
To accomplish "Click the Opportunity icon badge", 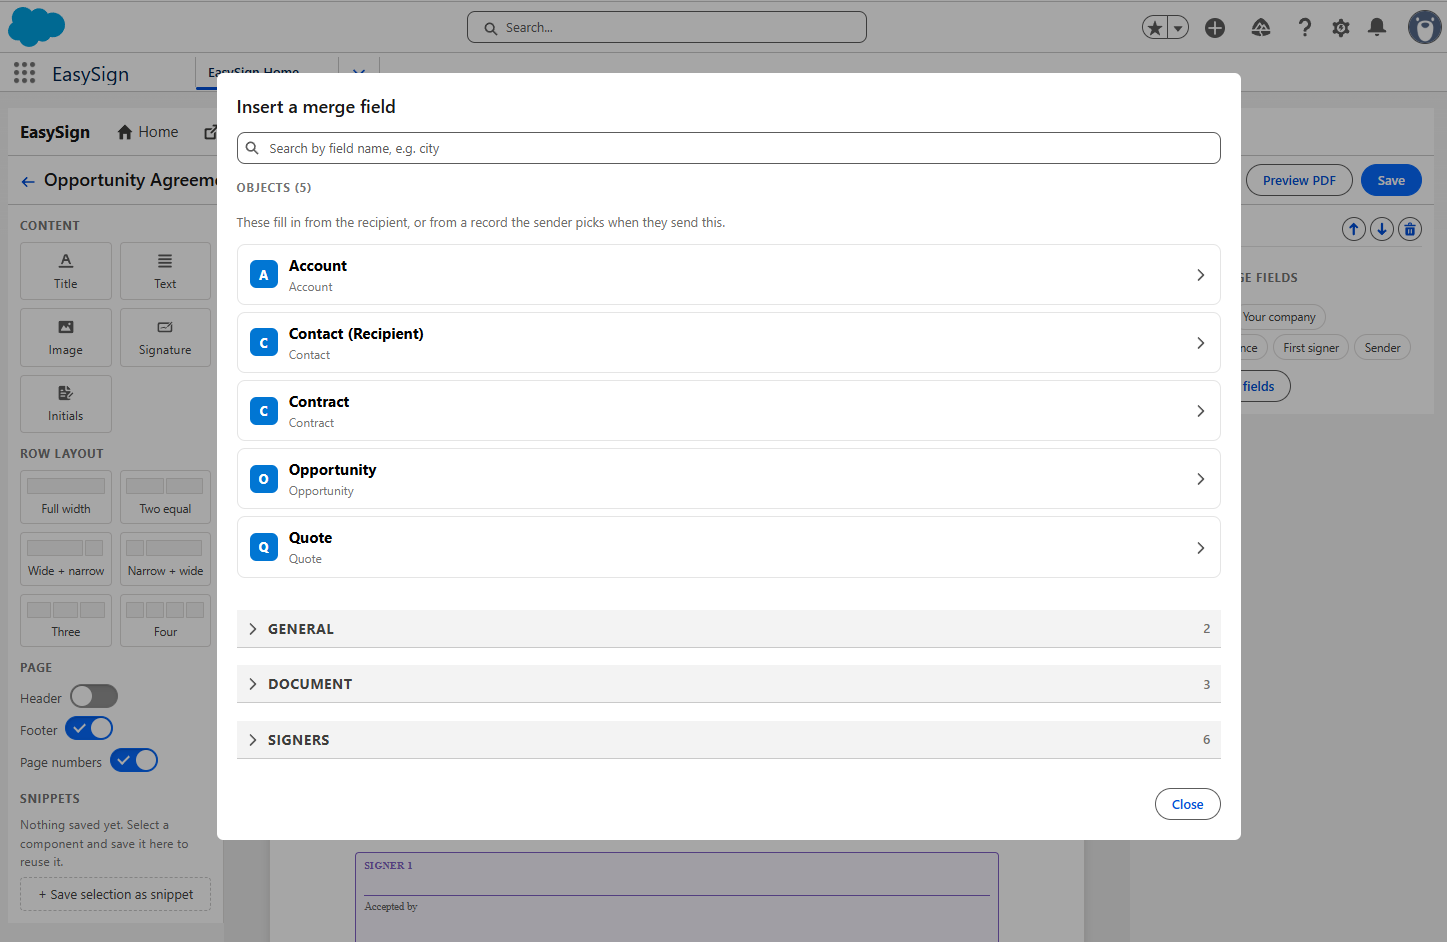I will (x=264, y=479).
